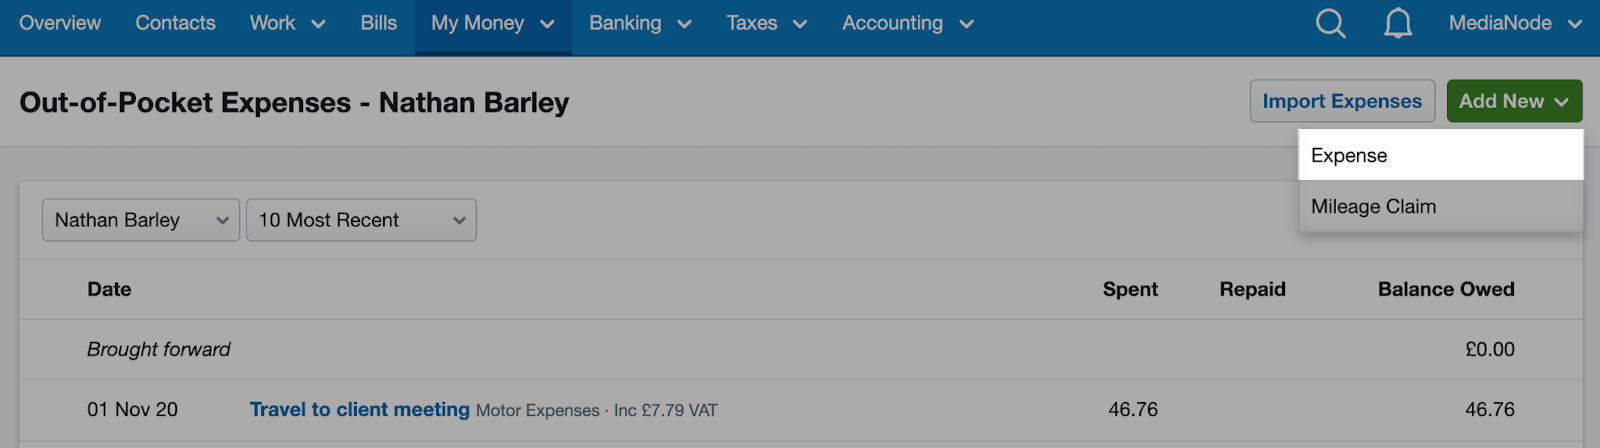Expand the My Money menu
The image size is (1600, 448).
click(x=493, y=23)
